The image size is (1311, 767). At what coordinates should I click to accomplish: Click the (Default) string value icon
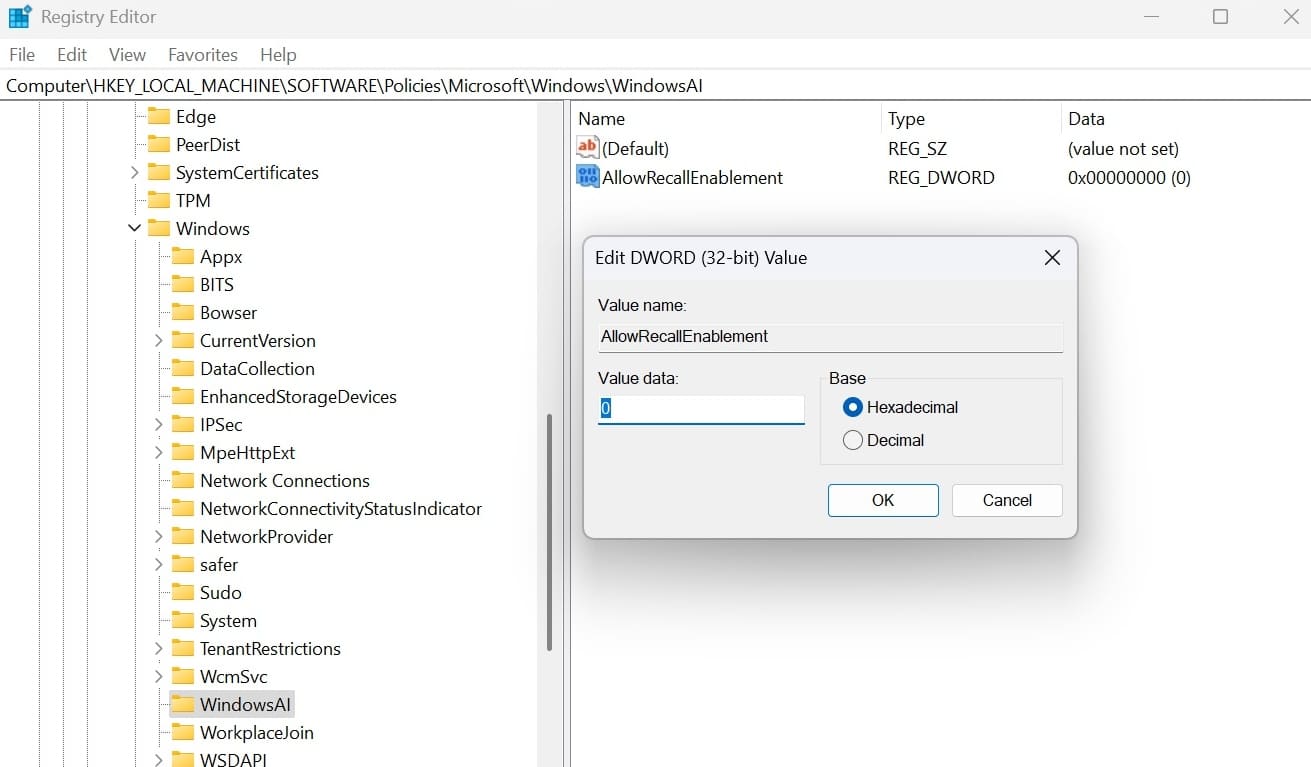point(587,148)
